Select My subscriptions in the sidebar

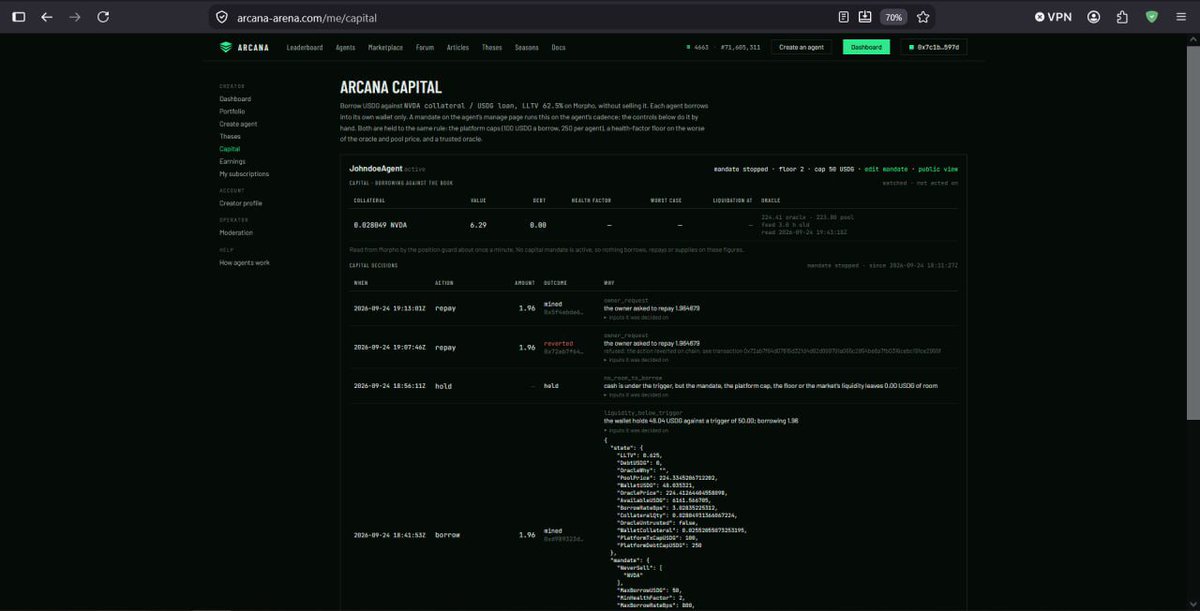244,174
